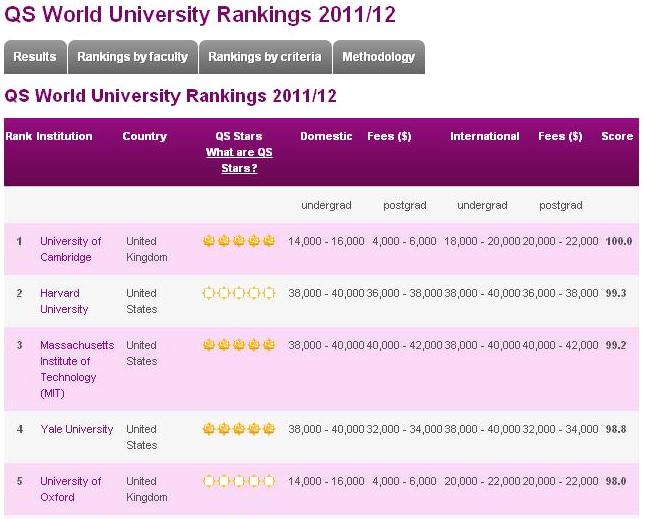Click University of Oxford empty stars rating
This screenshot has height=519, width=646.
point(239,482)
